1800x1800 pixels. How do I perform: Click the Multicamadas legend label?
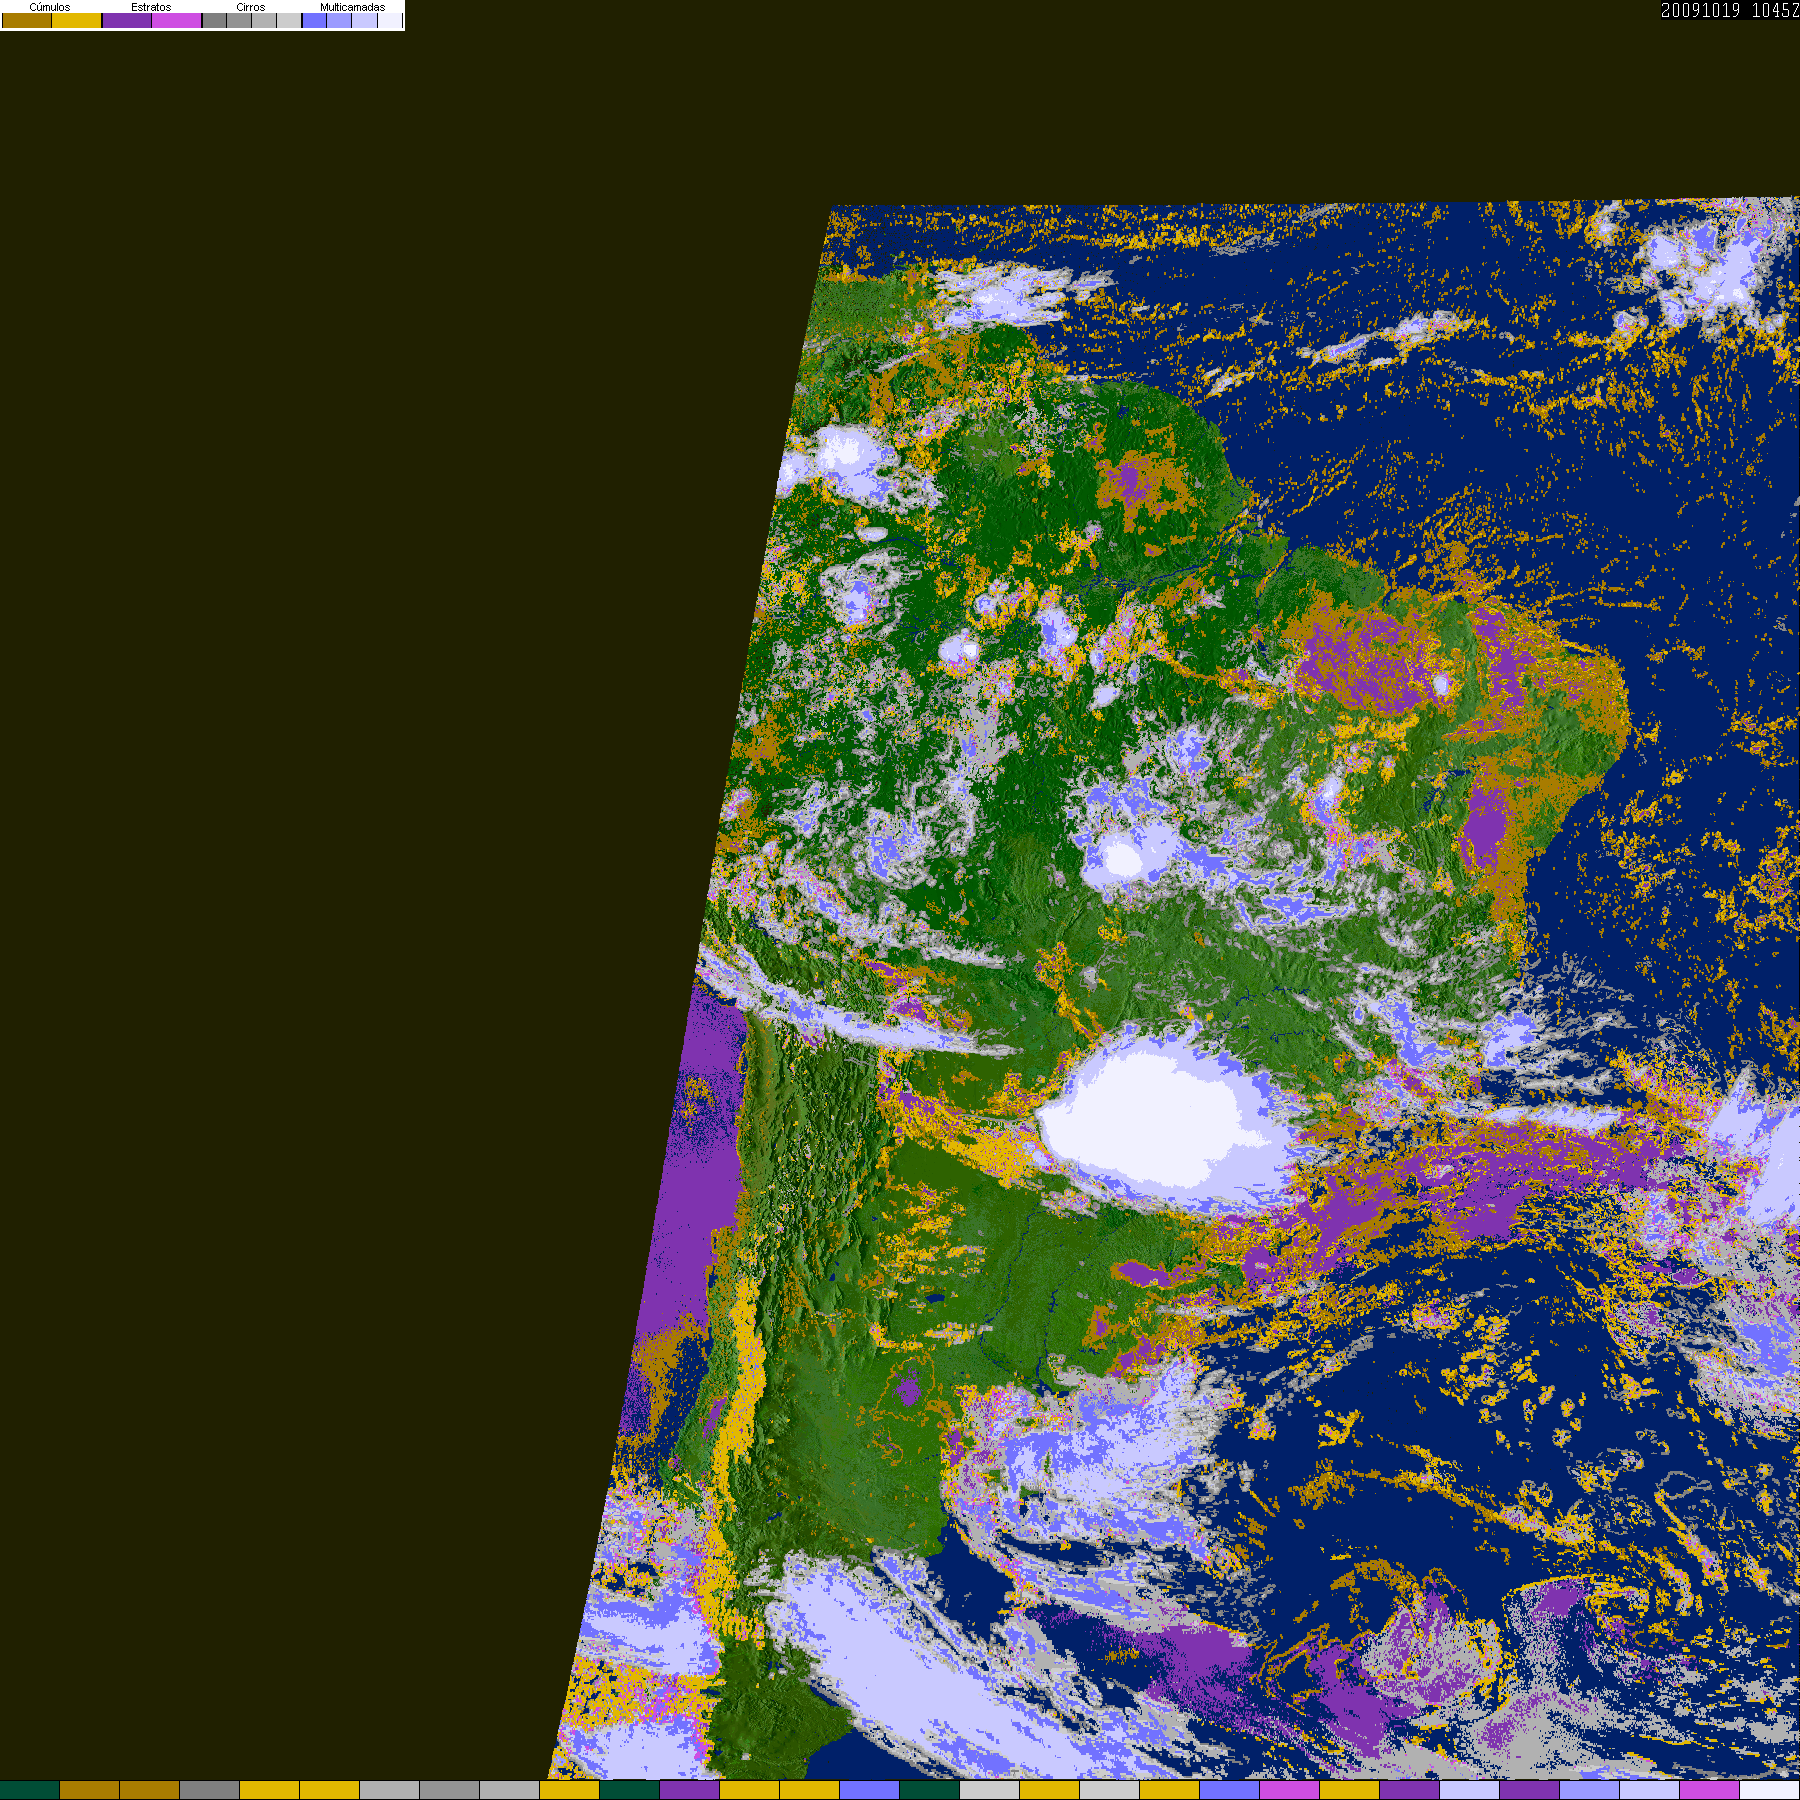(352, 7)
